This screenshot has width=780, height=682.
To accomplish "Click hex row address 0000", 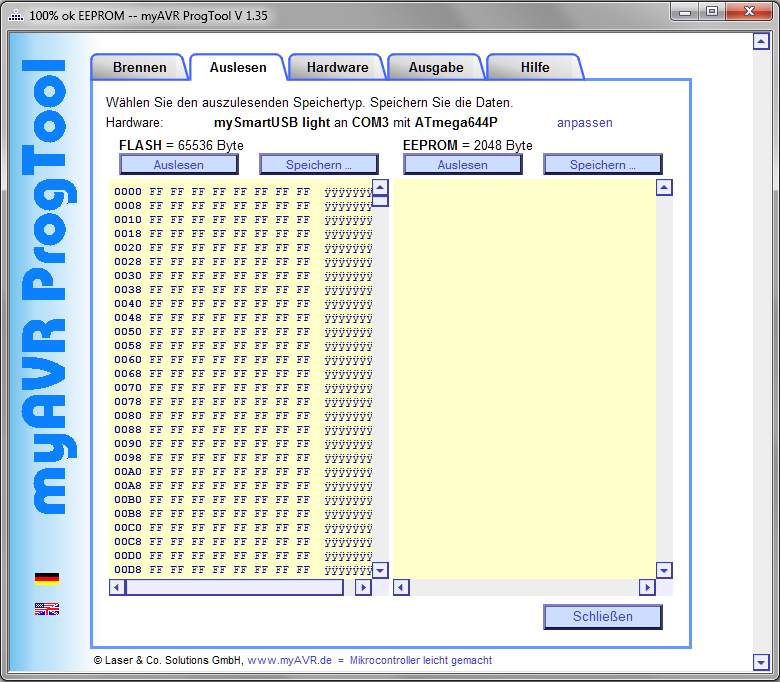I will [128, 192].
